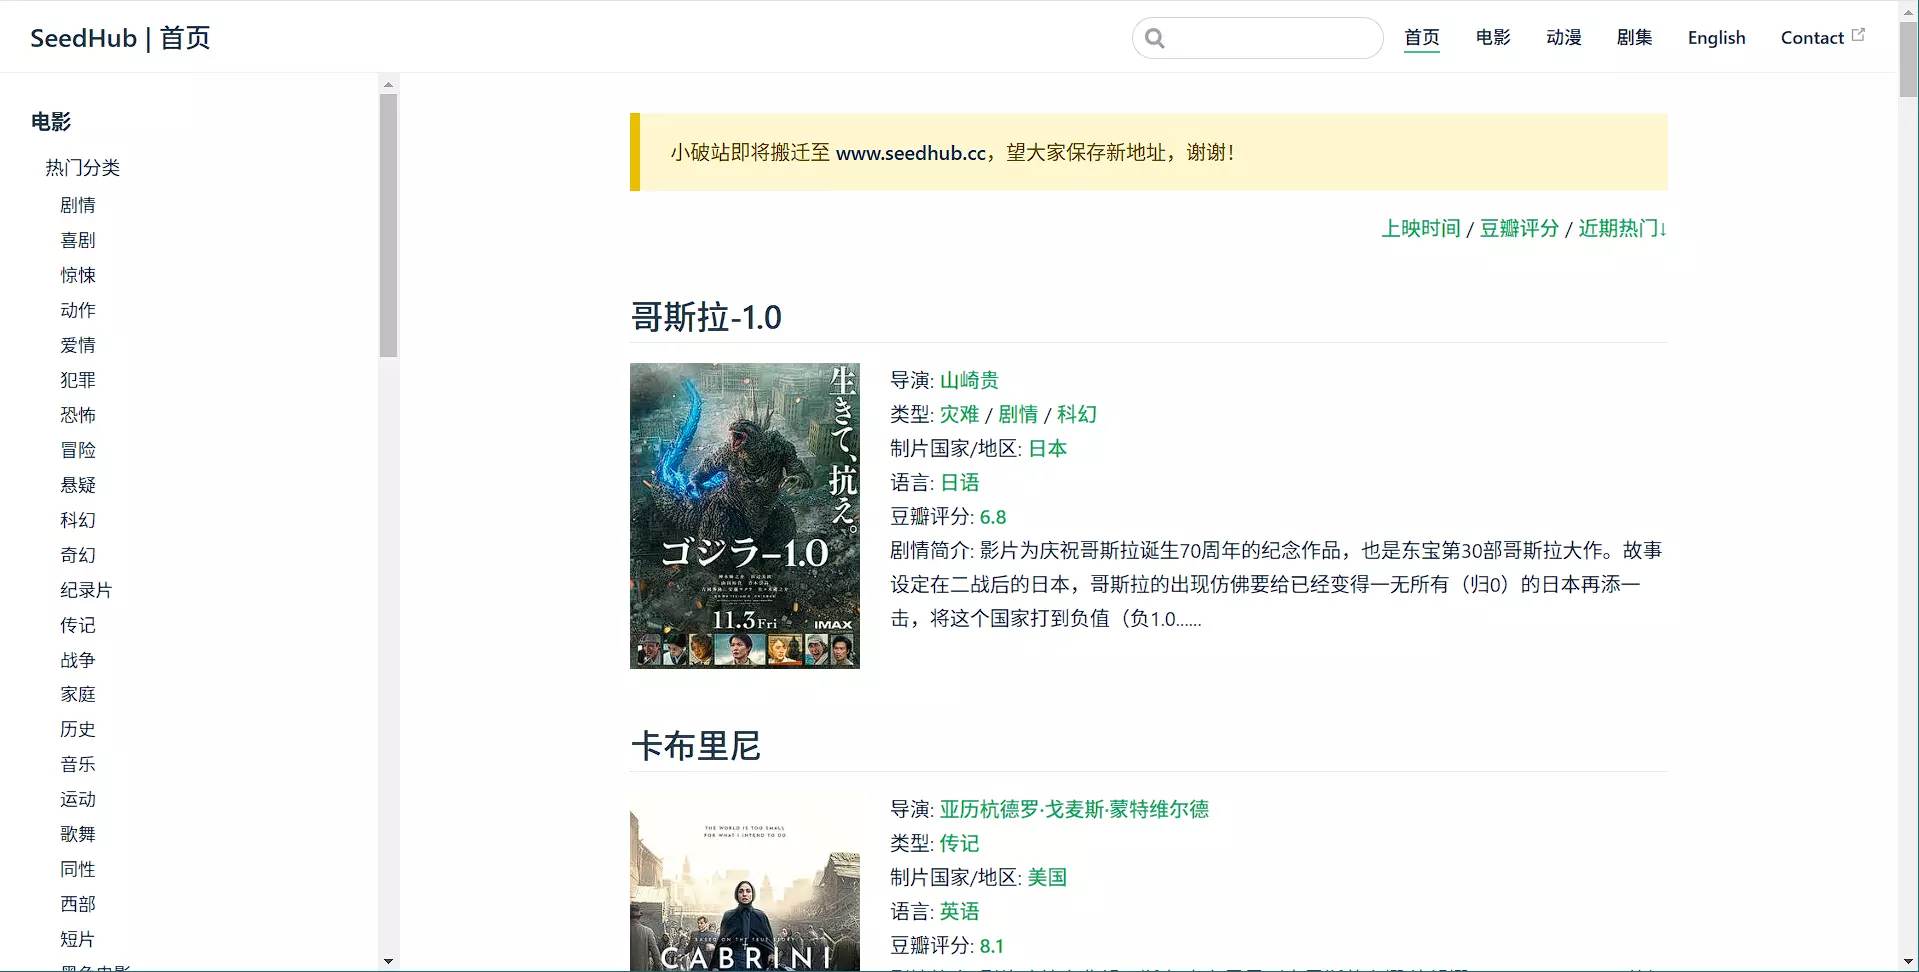The height and width of the screenshot is (972, 1919).
Task: Open 哥斯拉-1.0 poster thumbnail
Action: click(x=744, y=515)
